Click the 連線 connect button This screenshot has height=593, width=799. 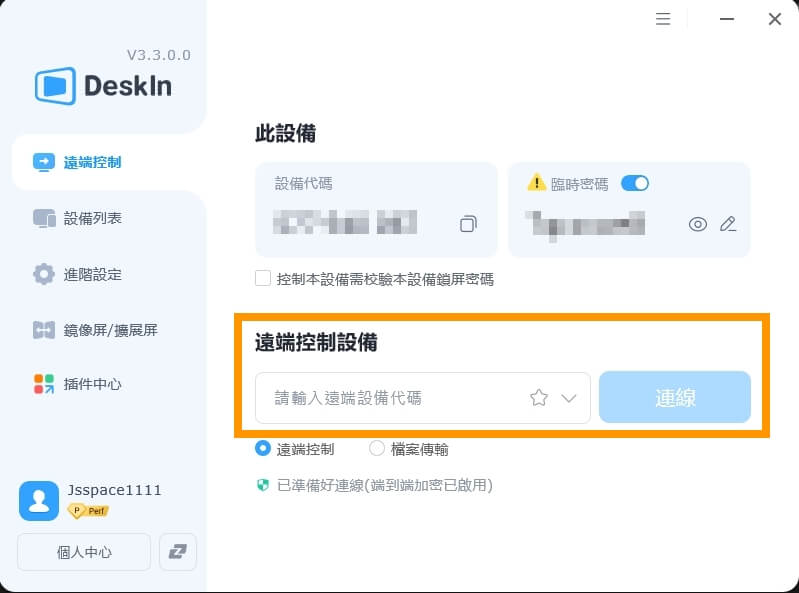(x=675, y=397)
